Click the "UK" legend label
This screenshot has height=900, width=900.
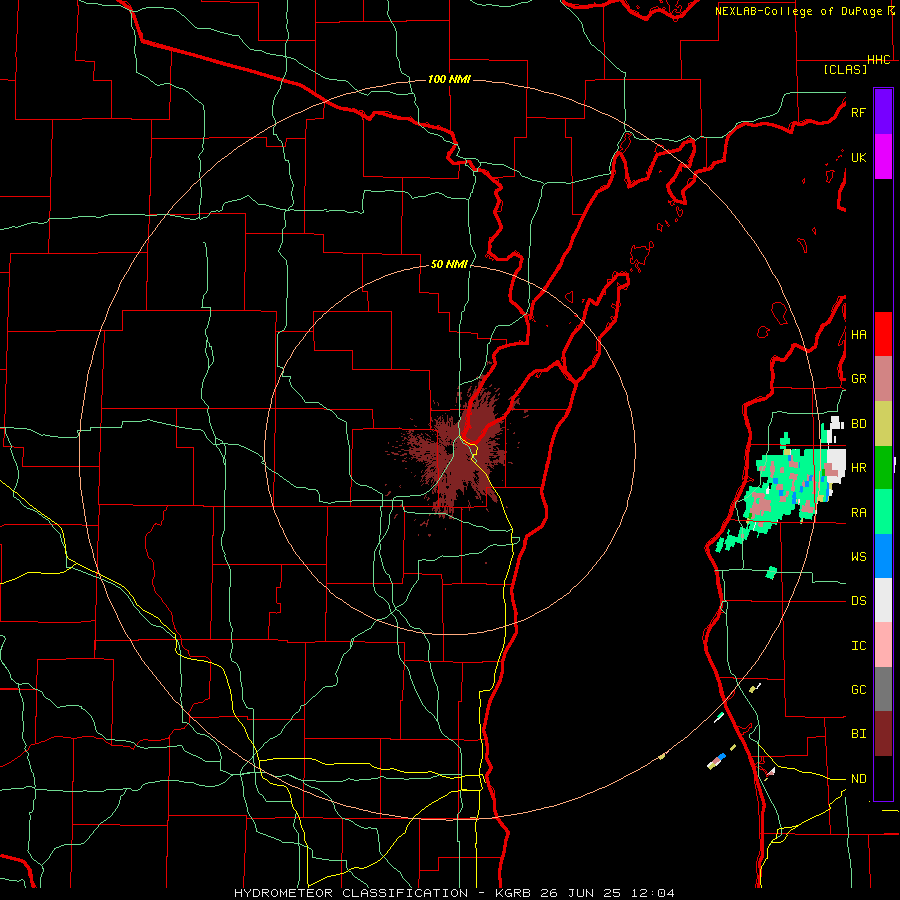[858, 158]
